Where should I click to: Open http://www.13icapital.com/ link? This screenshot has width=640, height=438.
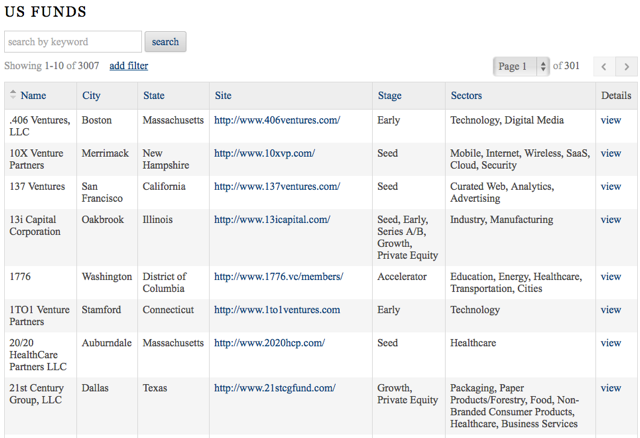(x=272, y=219)
